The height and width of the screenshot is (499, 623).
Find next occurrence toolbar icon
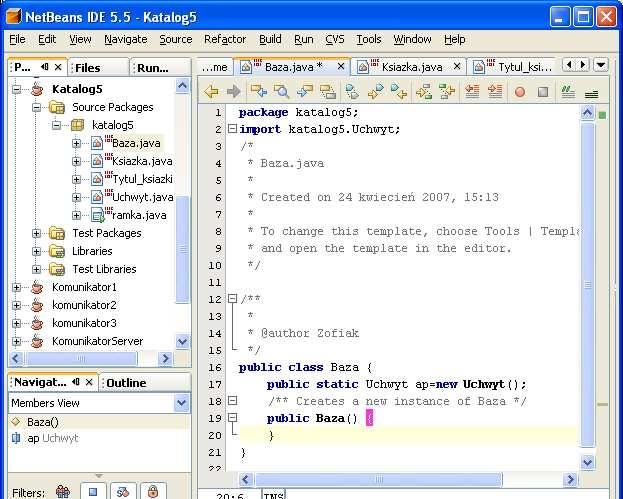coord(305,92)
